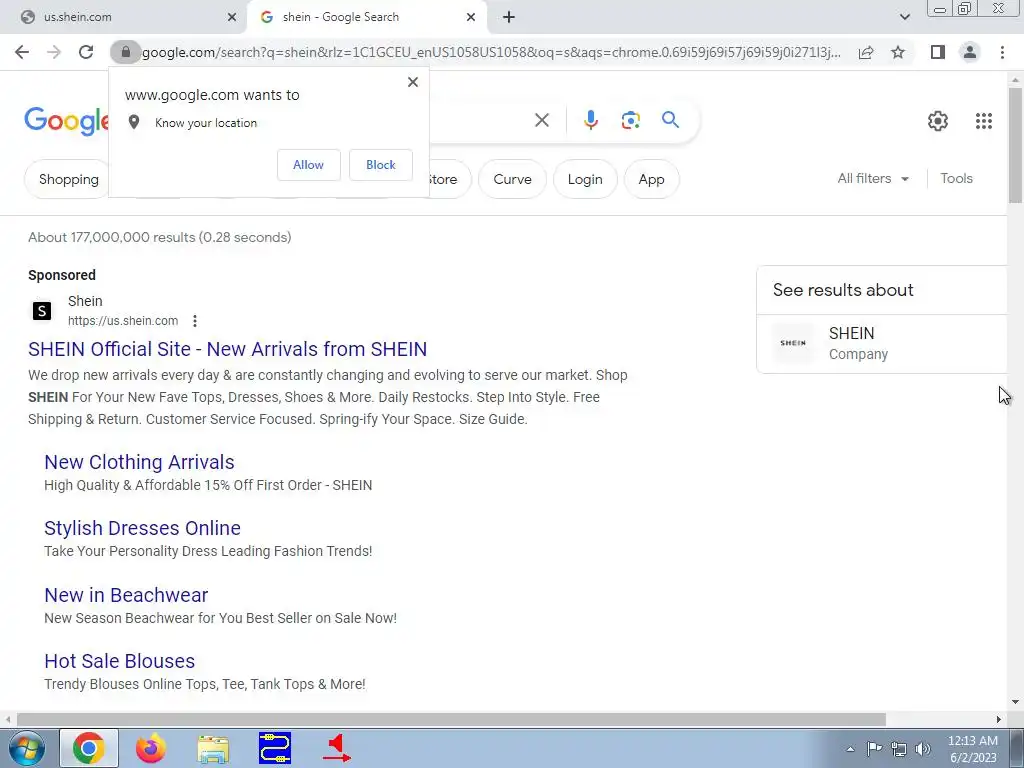
Task: Allow Google to know your location
Action: (308, 165)
